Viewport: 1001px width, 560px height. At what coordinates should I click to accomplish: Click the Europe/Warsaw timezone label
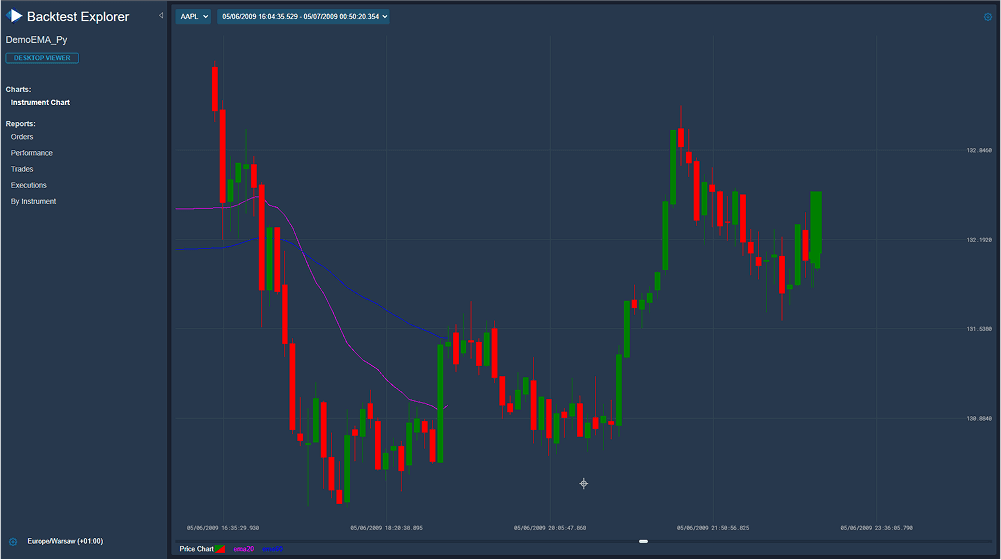coord(65,541)
